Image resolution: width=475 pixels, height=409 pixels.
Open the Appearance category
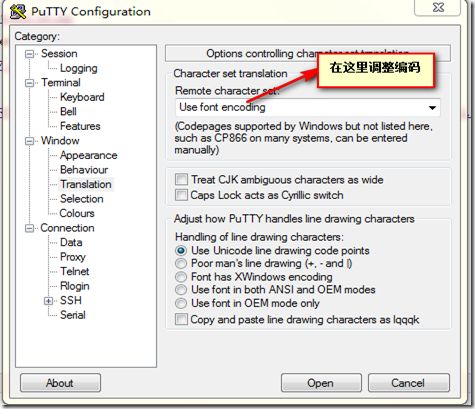pyautogui.click(x=89, y=155)
